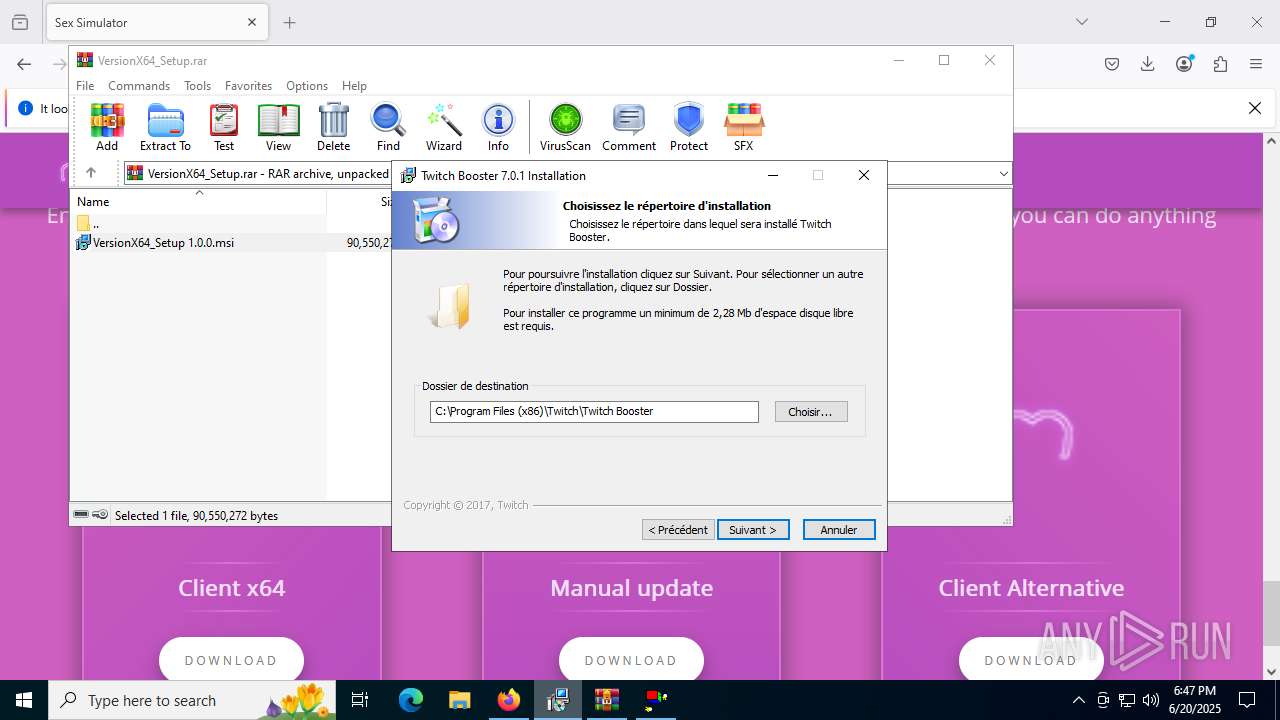
Task: Show hidden system tray icons
Action: pyautogui.click(x=1078, y=700)
